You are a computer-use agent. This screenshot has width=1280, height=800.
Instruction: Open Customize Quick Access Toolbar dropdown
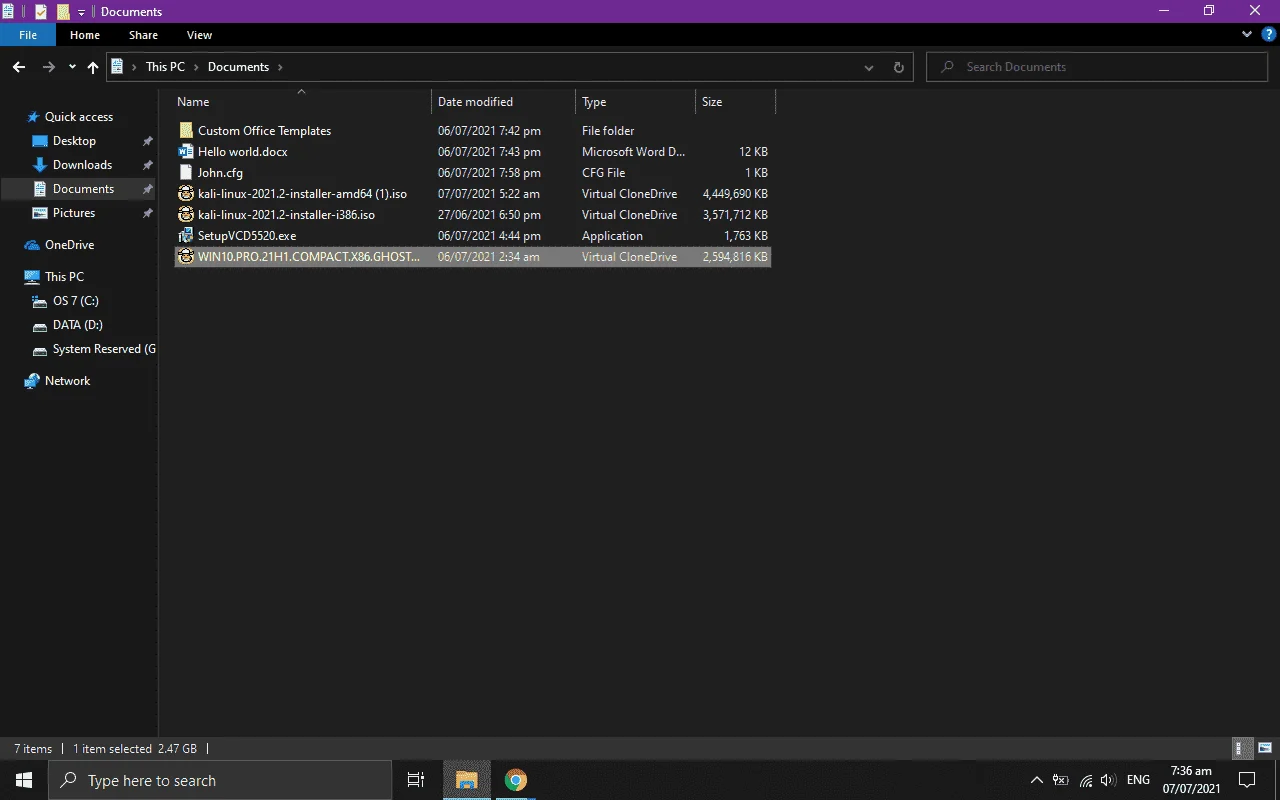(82, 12)
